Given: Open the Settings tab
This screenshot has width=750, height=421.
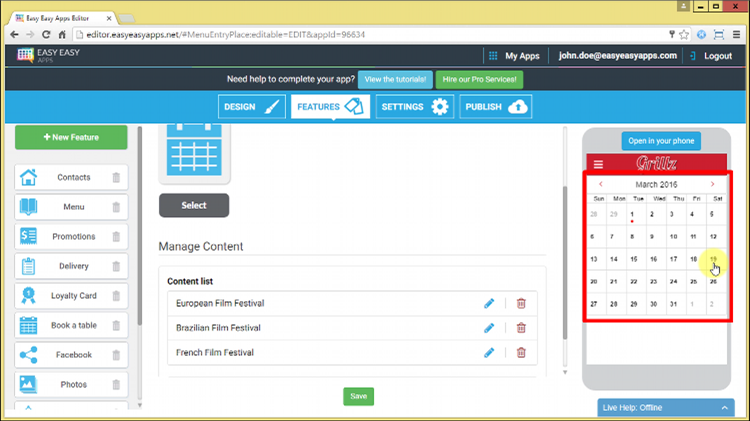Looking at the screenshot, I should coord(414,107).
